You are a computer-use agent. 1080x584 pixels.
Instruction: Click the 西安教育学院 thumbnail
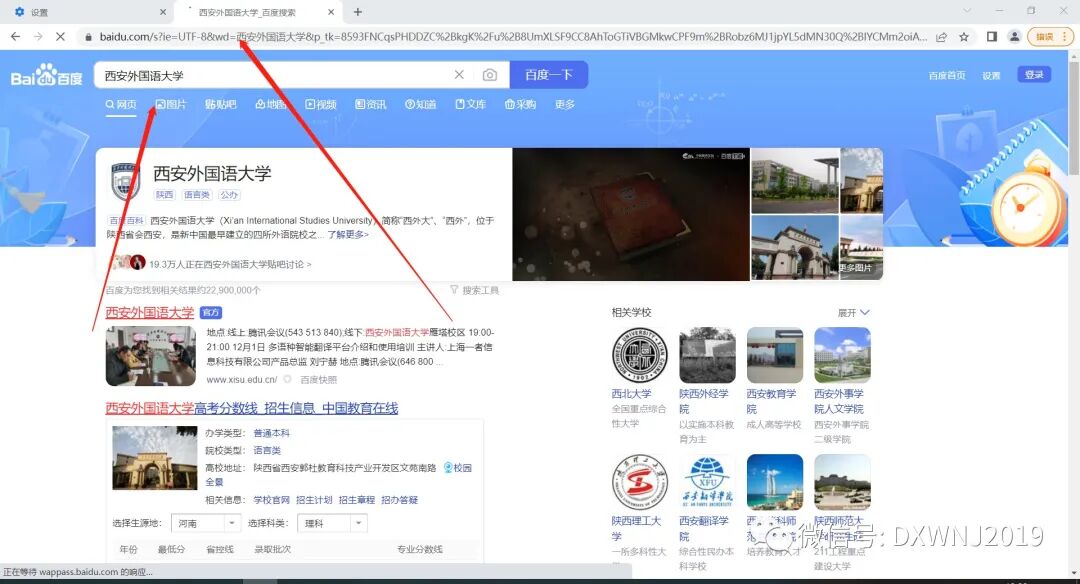[x=775, y=355]
